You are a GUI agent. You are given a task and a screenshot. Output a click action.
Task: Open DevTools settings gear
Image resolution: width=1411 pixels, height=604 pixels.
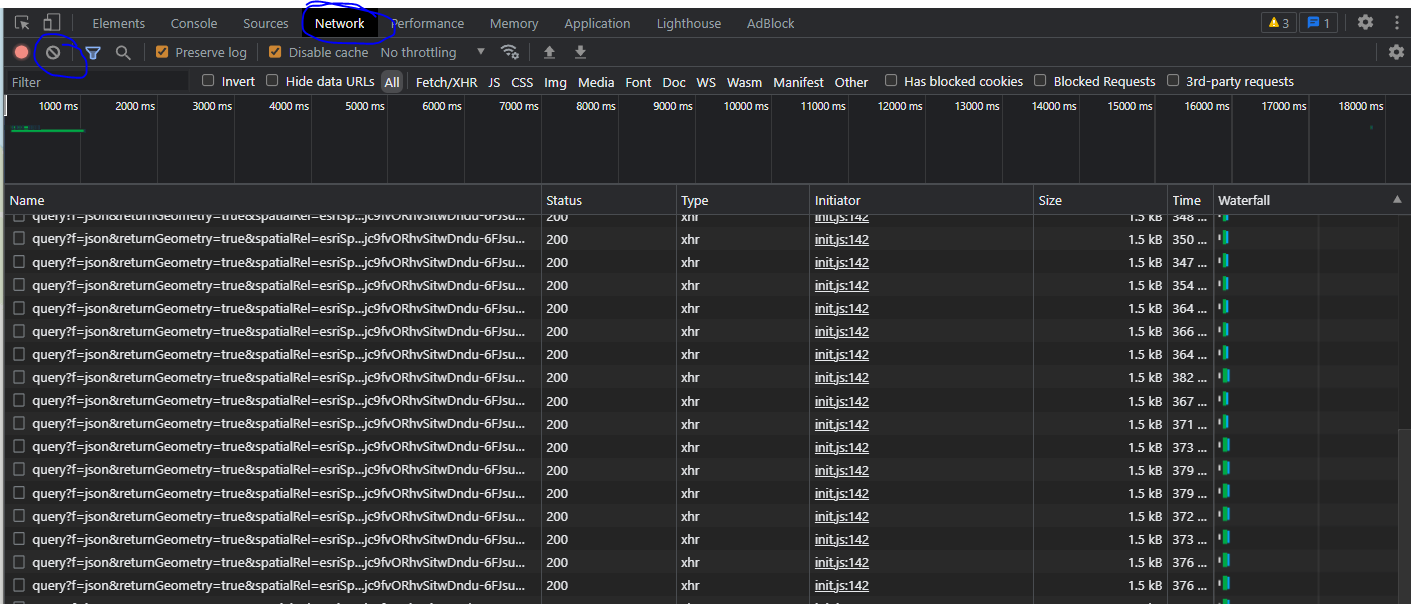[1365, 23]
